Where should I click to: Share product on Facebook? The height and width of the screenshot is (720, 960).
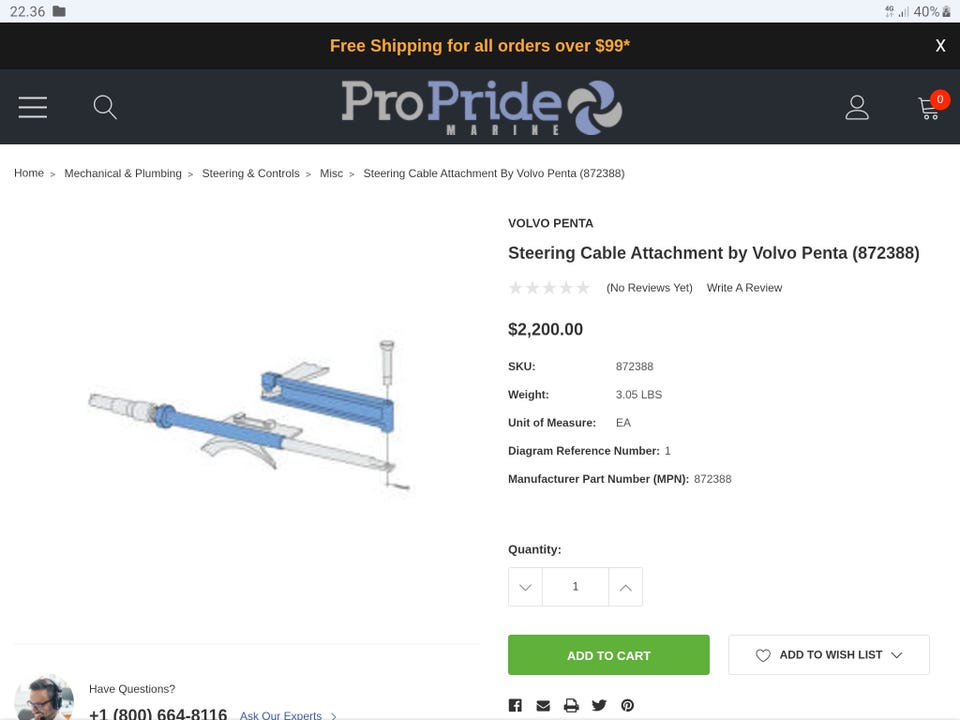515,705
